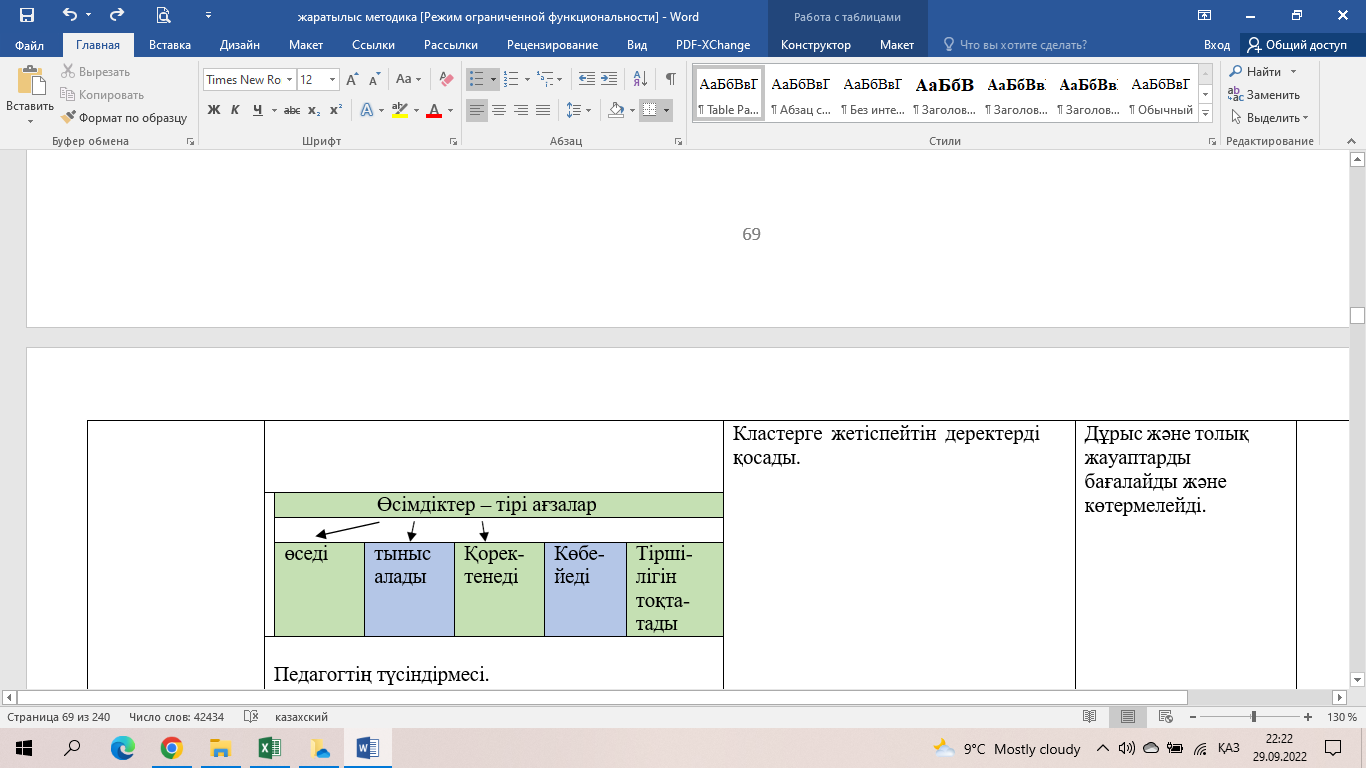Center align the paragraph text
The height and width of the screenshot is (768, 1366).
[x=499, y=110]
